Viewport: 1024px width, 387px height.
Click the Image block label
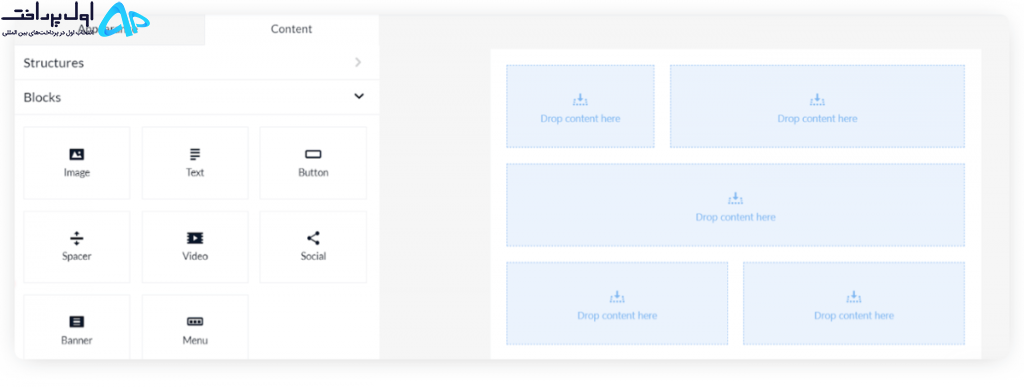coord(76,173)
